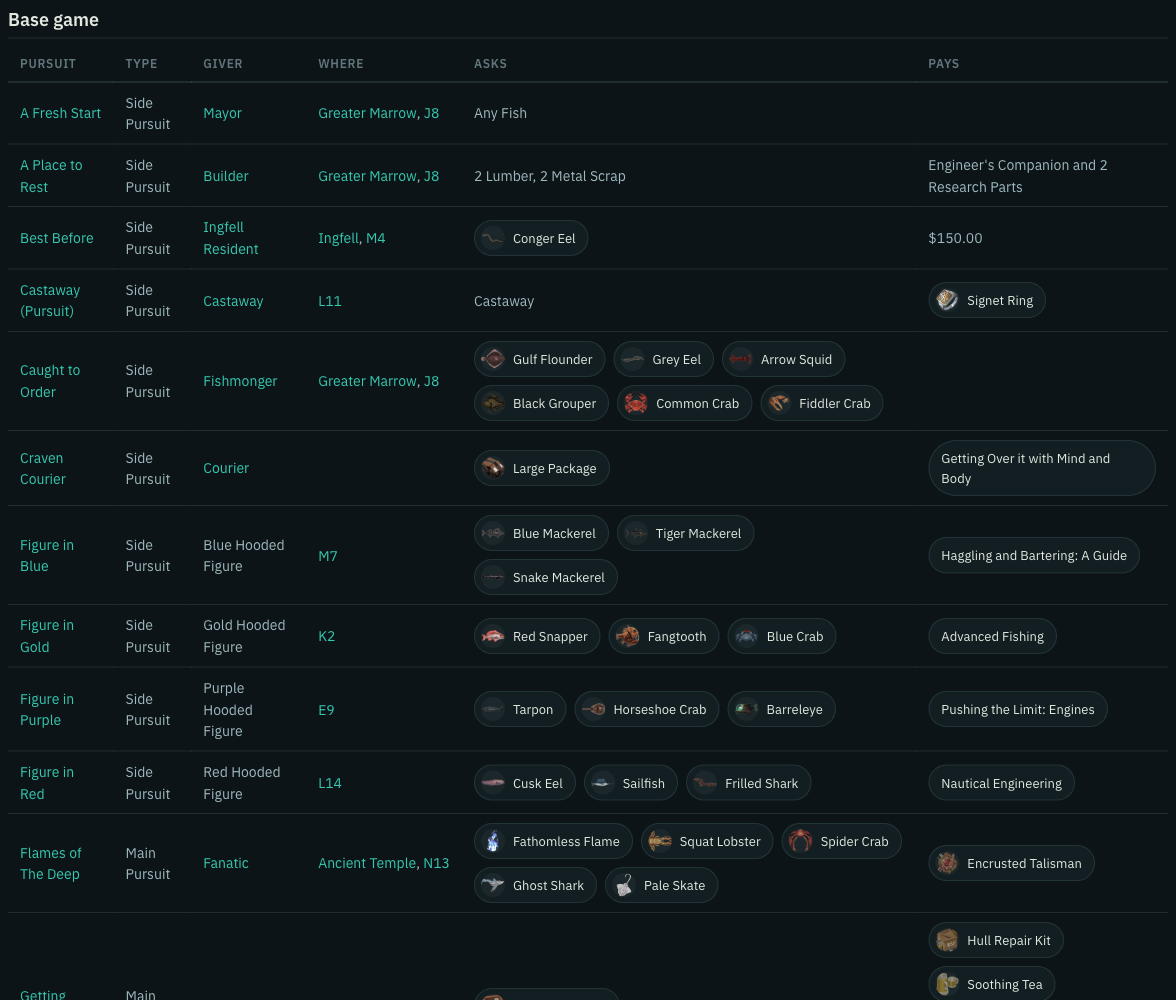The height and width of the screenshot is (1000, 1176).
Task: Open the Flames of The Deep pursuit
Action: click(x=51, y=863)
